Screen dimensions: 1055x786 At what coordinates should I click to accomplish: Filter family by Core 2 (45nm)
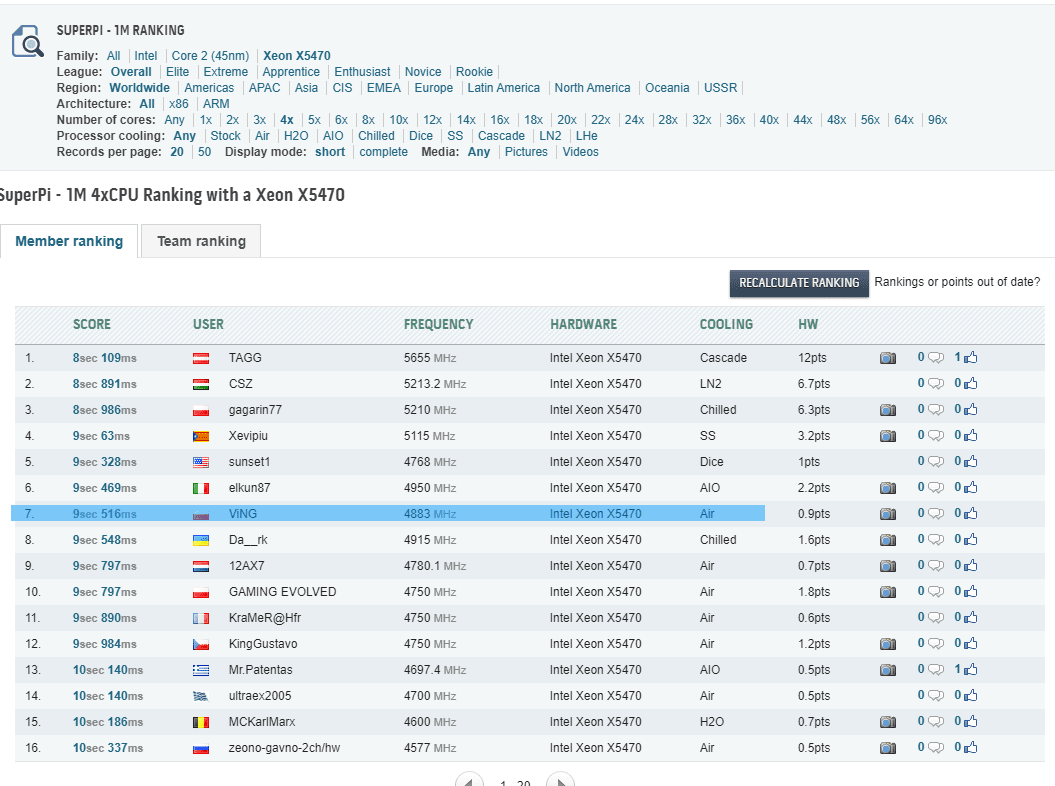pos(210,56)
